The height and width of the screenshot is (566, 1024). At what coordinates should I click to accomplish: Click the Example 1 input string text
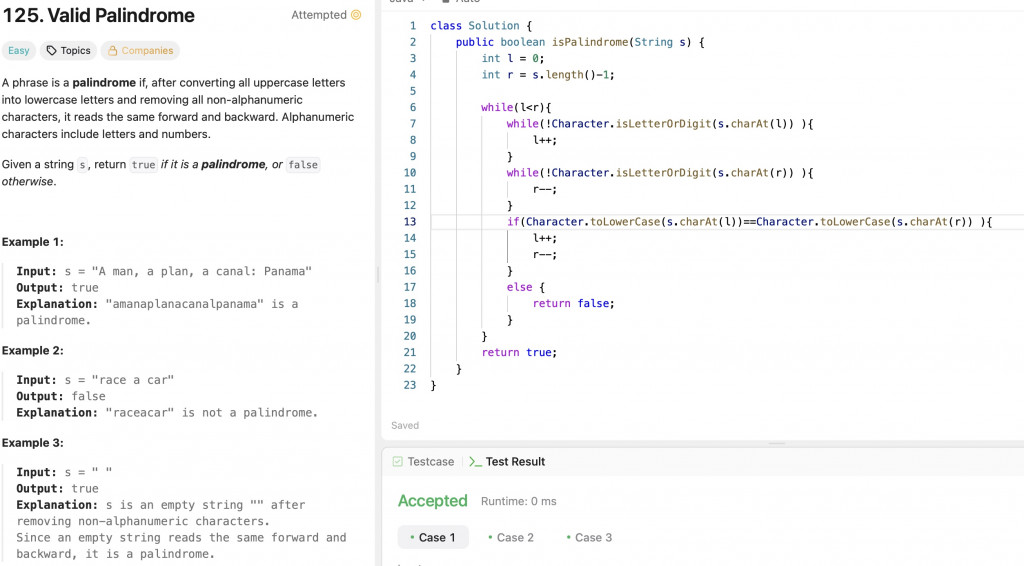point(202,271)
